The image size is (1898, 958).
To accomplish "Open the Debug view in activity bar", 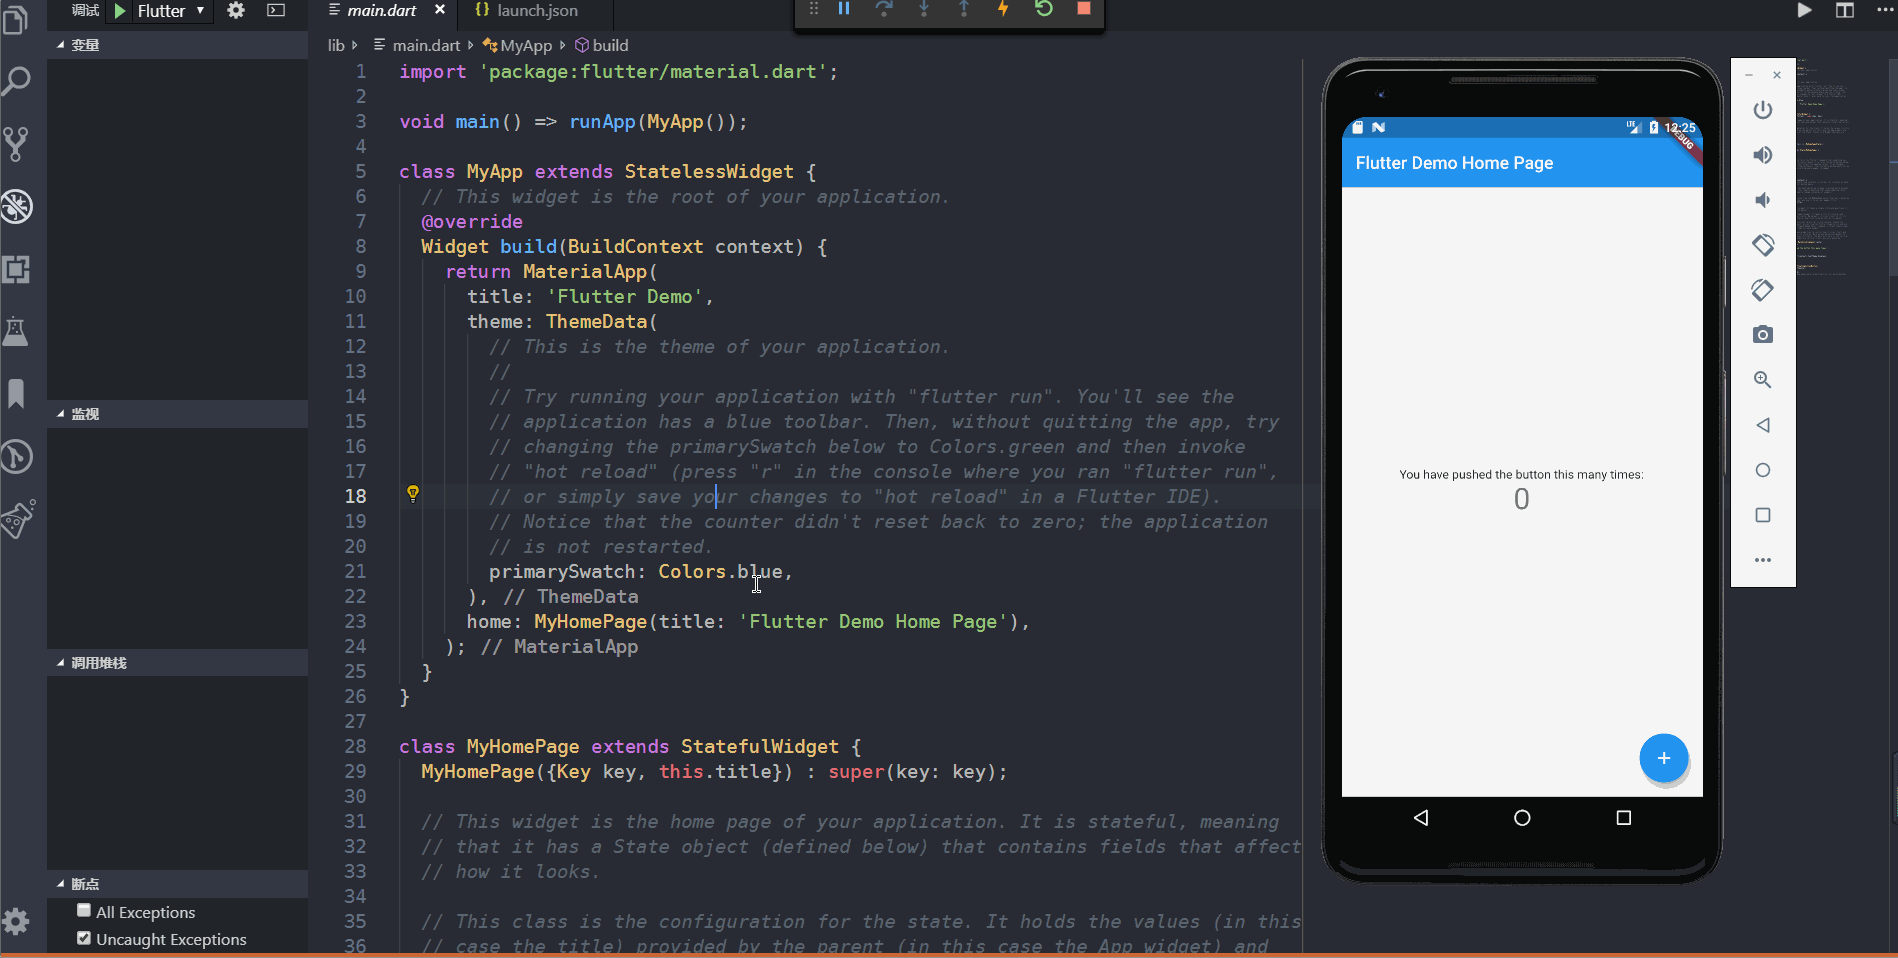I will [16, 206].
